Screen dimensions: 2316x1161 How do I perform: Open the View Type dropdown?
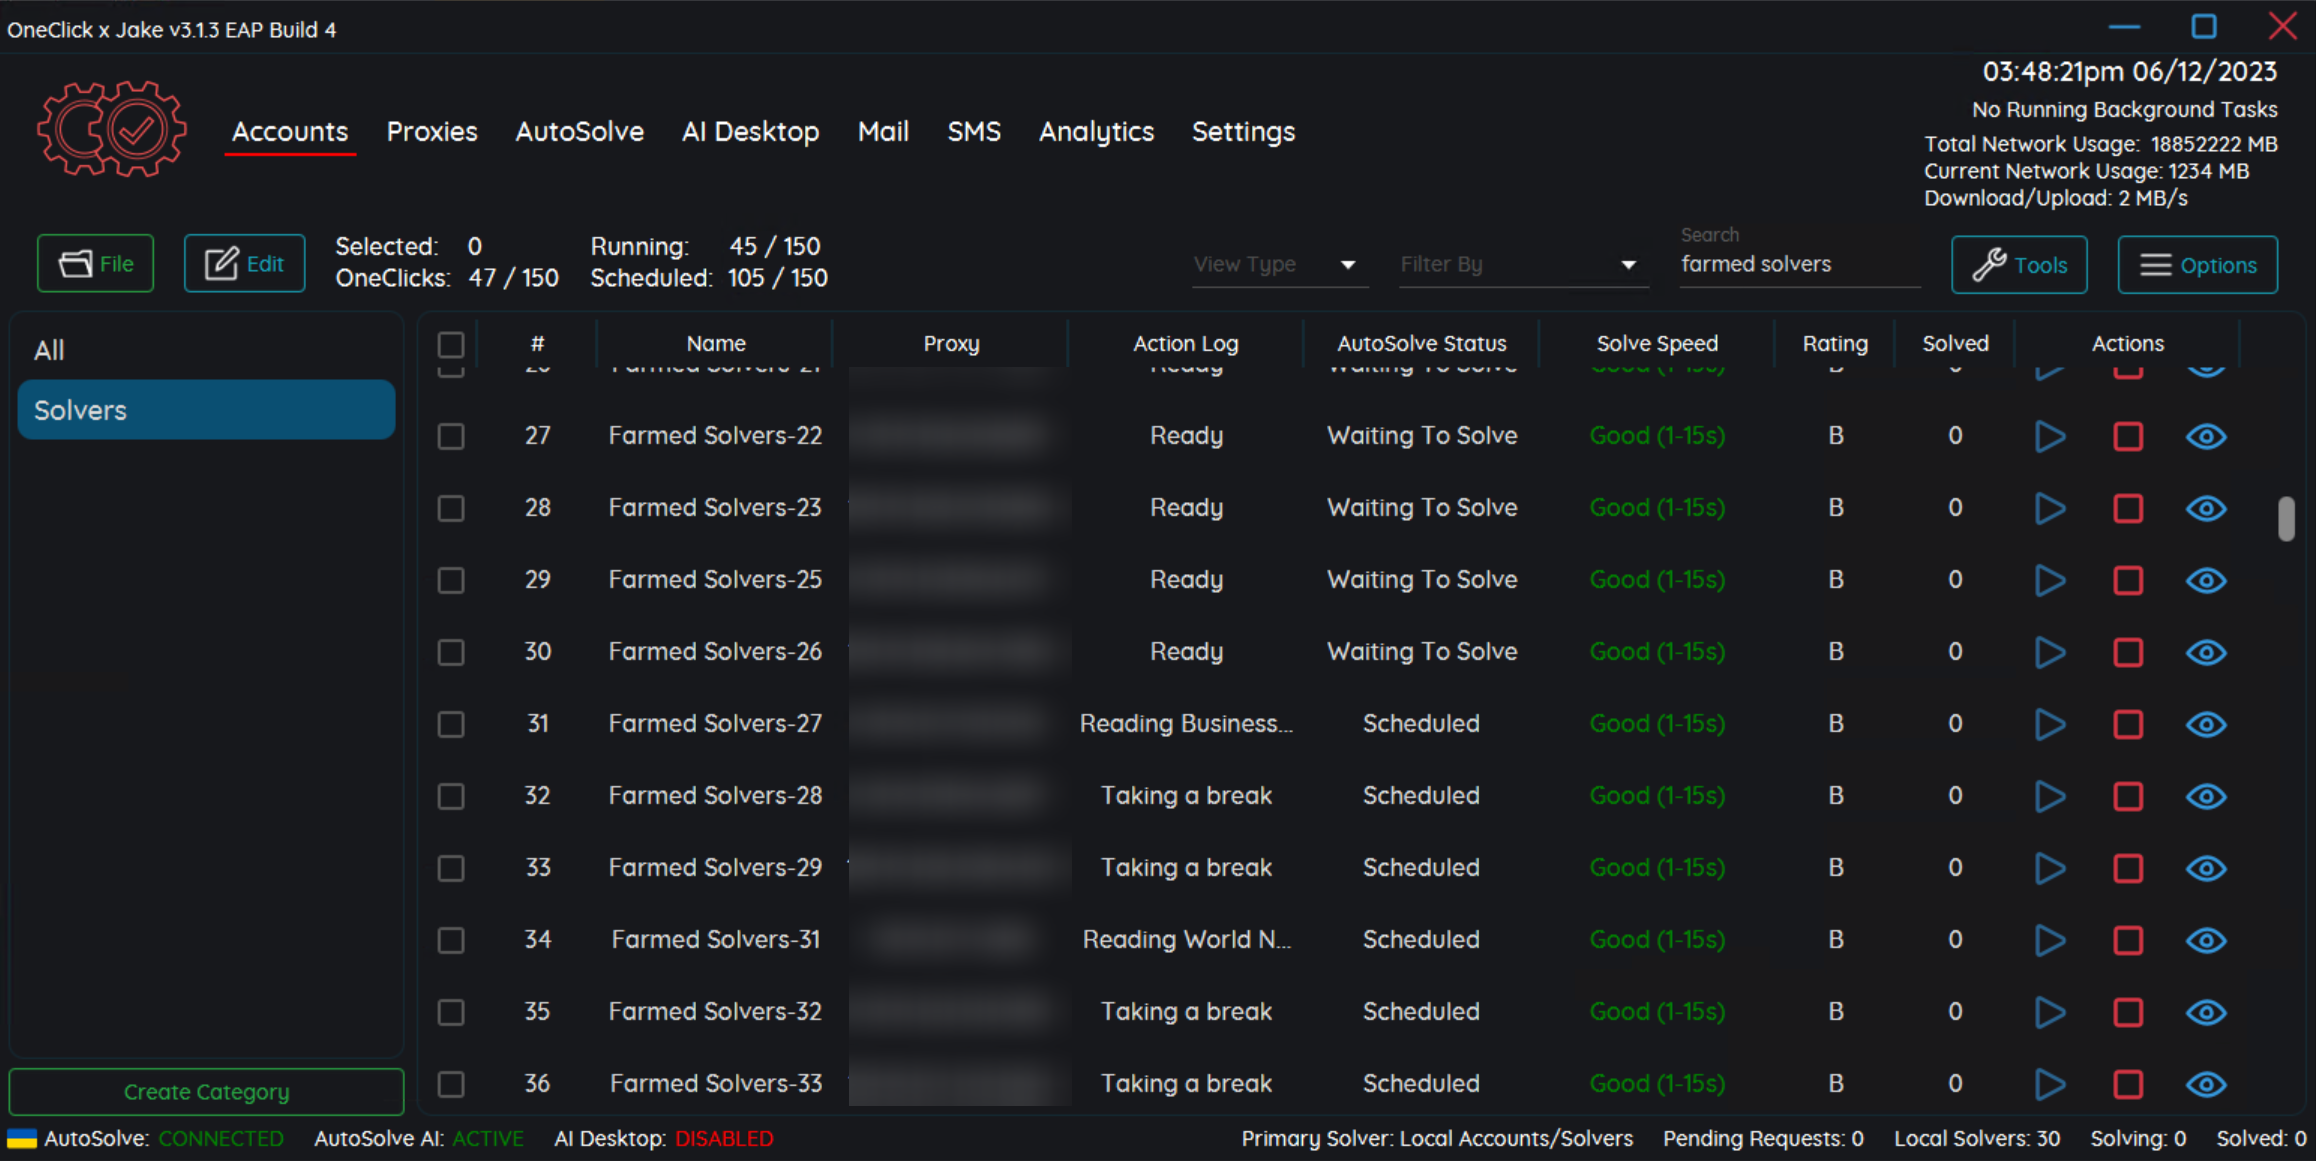[1279, 265]
